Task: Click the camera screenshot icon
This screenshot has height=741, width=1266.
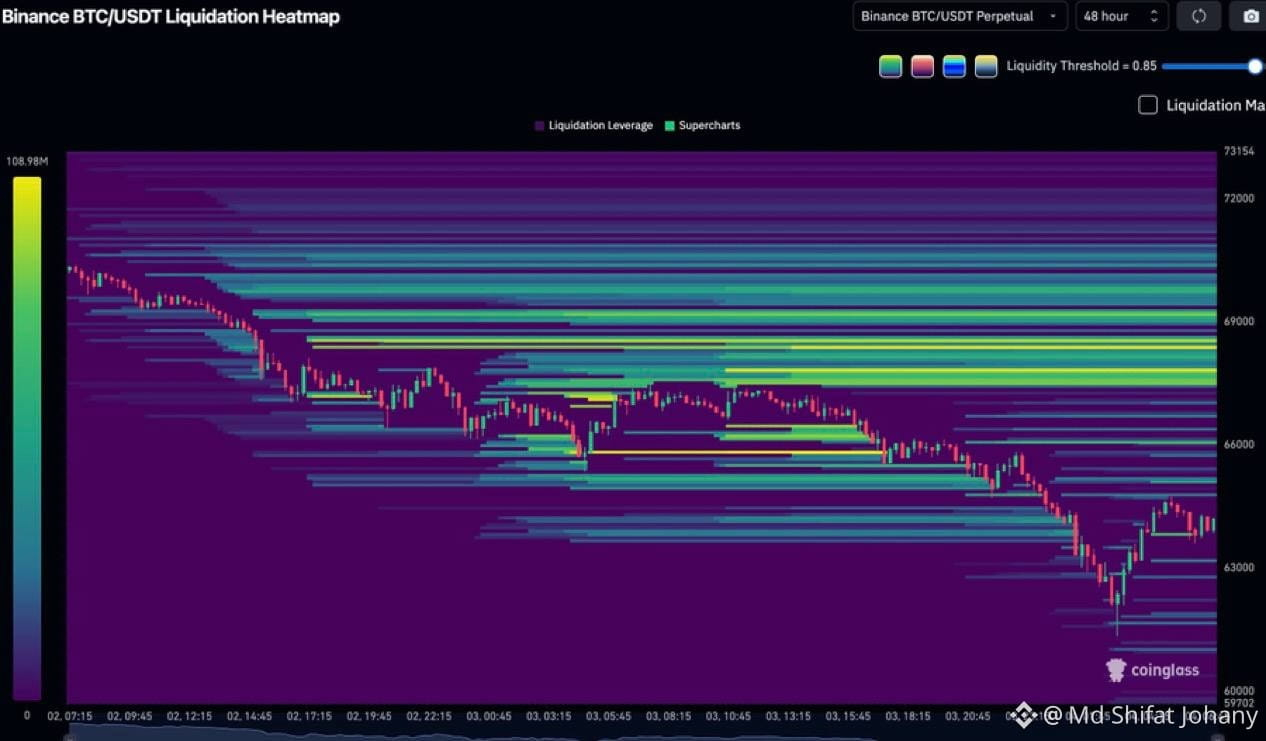Action: tap(1250, 16)
